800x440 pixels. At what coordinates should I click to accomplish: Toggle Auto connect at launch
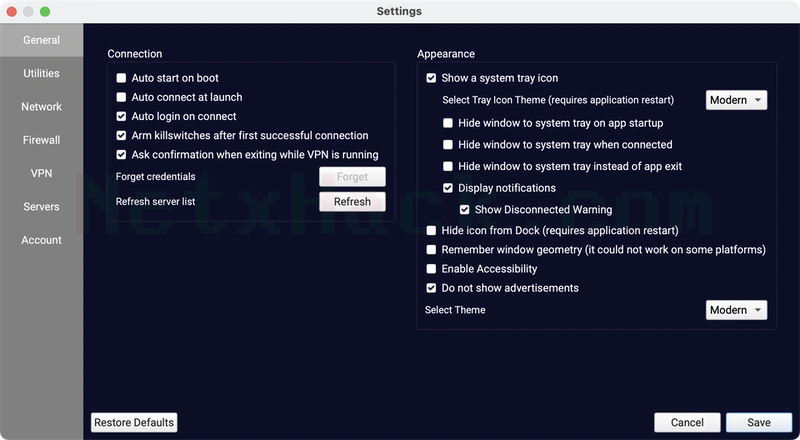coord(121,97)
